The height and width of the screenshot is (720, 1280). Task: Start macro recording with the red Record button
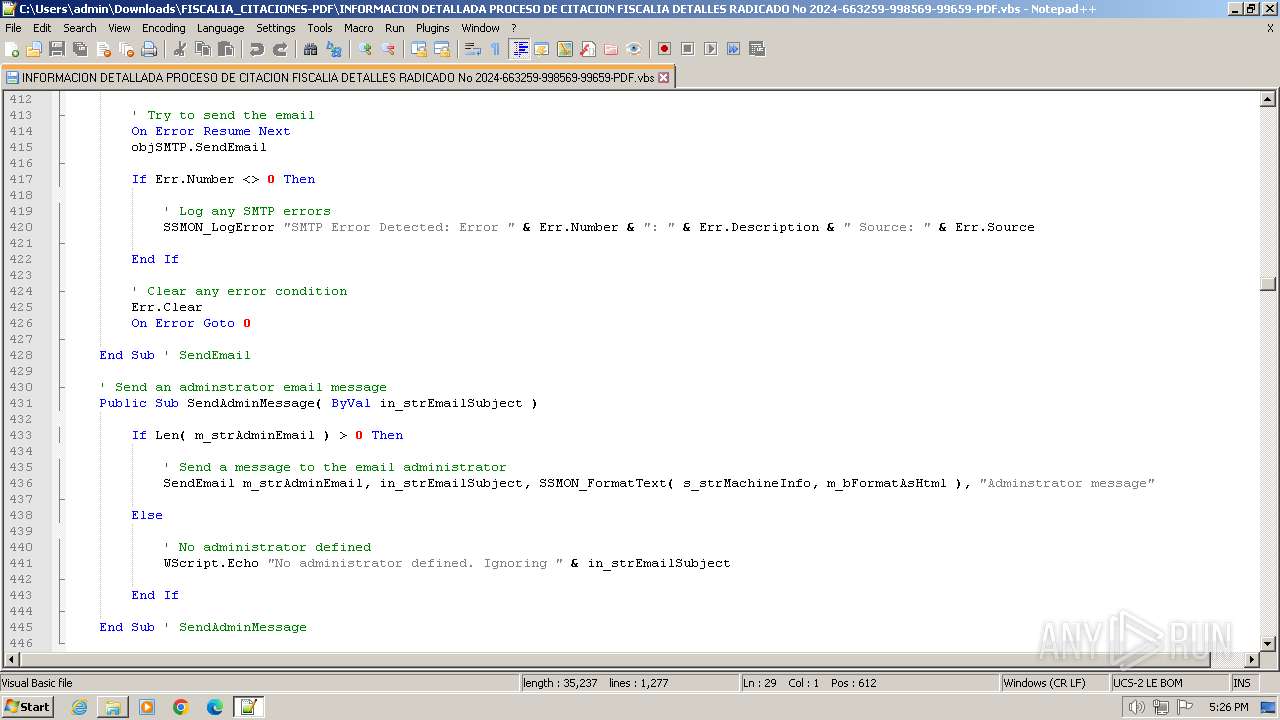pos(664,49)
